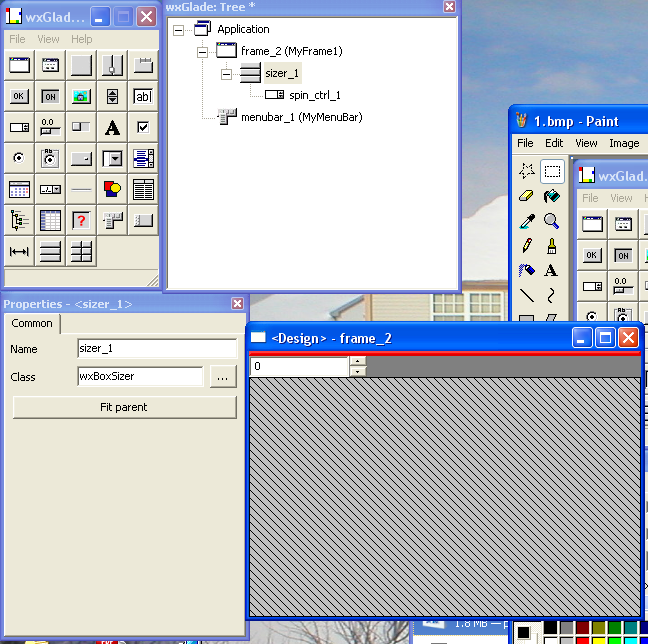The image size is (648, 644).
Task: Choose the custom widget question mark icon
Action: pyautogui.click(x=81, y=220)
